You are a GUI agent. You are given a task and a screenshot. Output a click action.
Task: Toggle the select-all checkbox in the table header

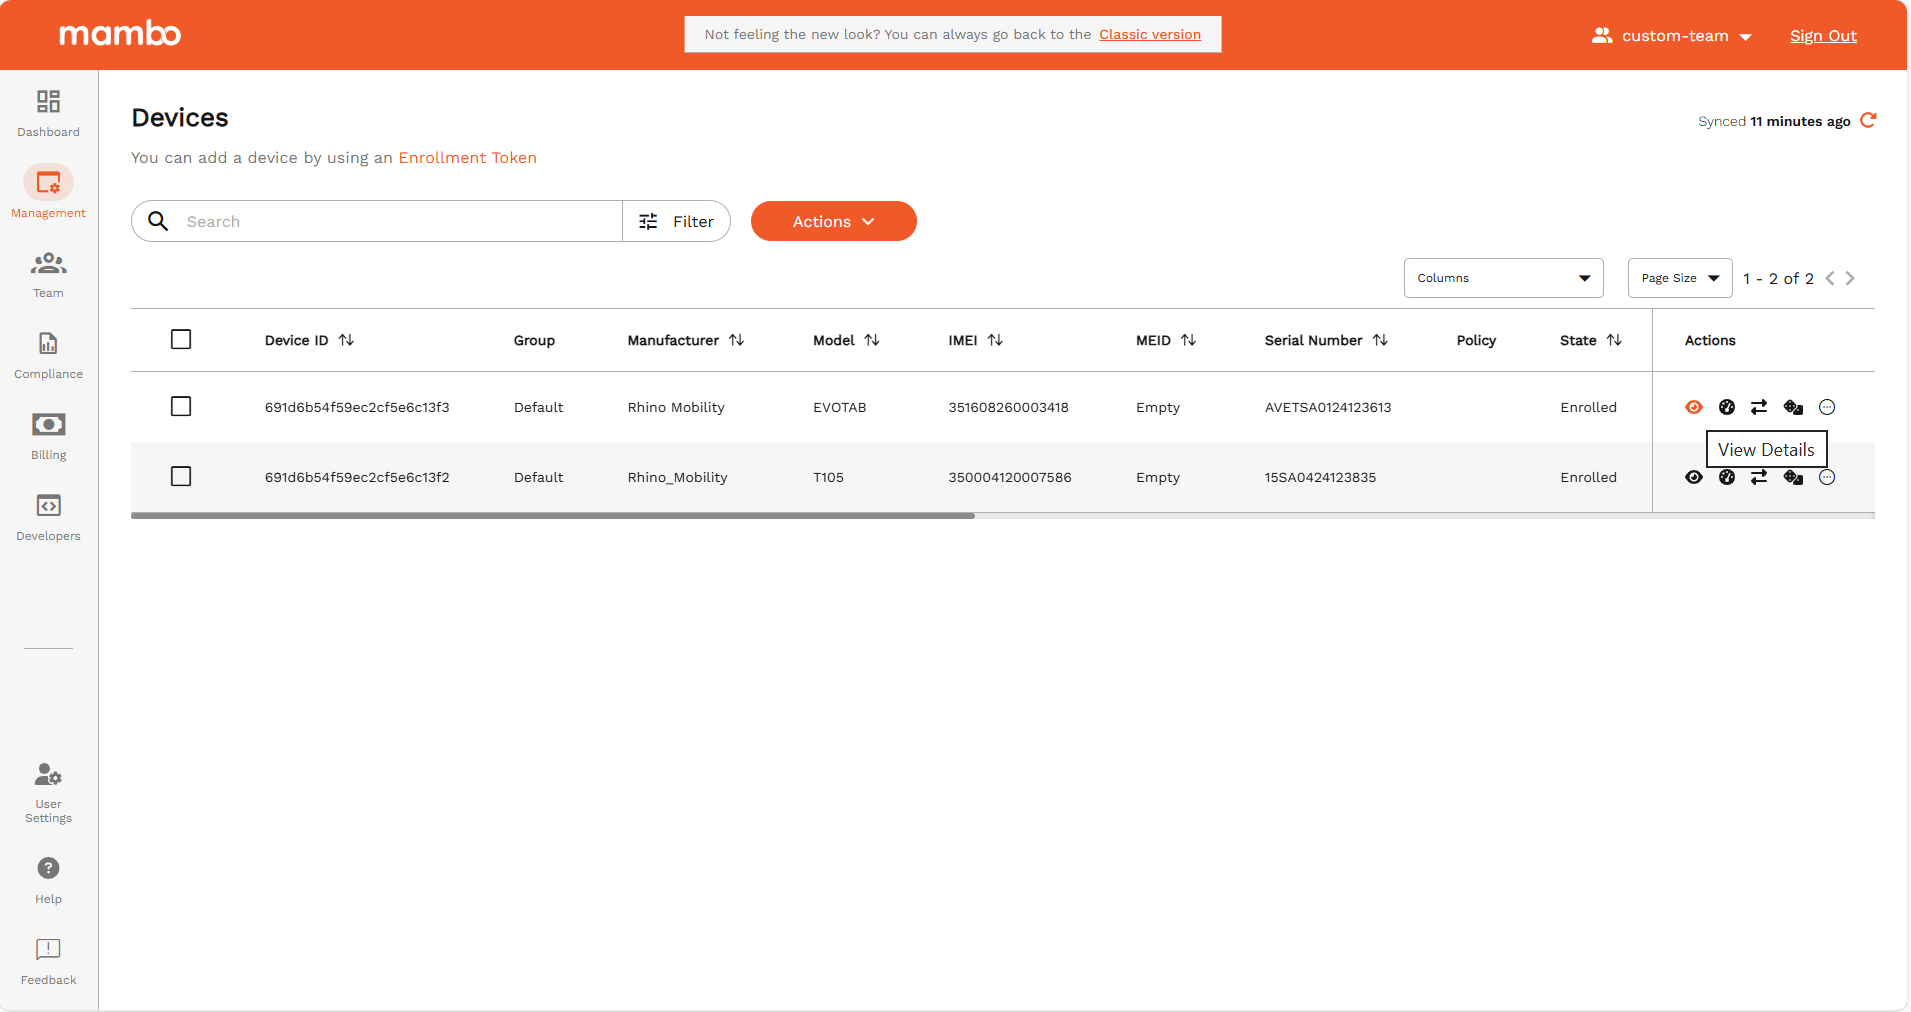(181, 340)
